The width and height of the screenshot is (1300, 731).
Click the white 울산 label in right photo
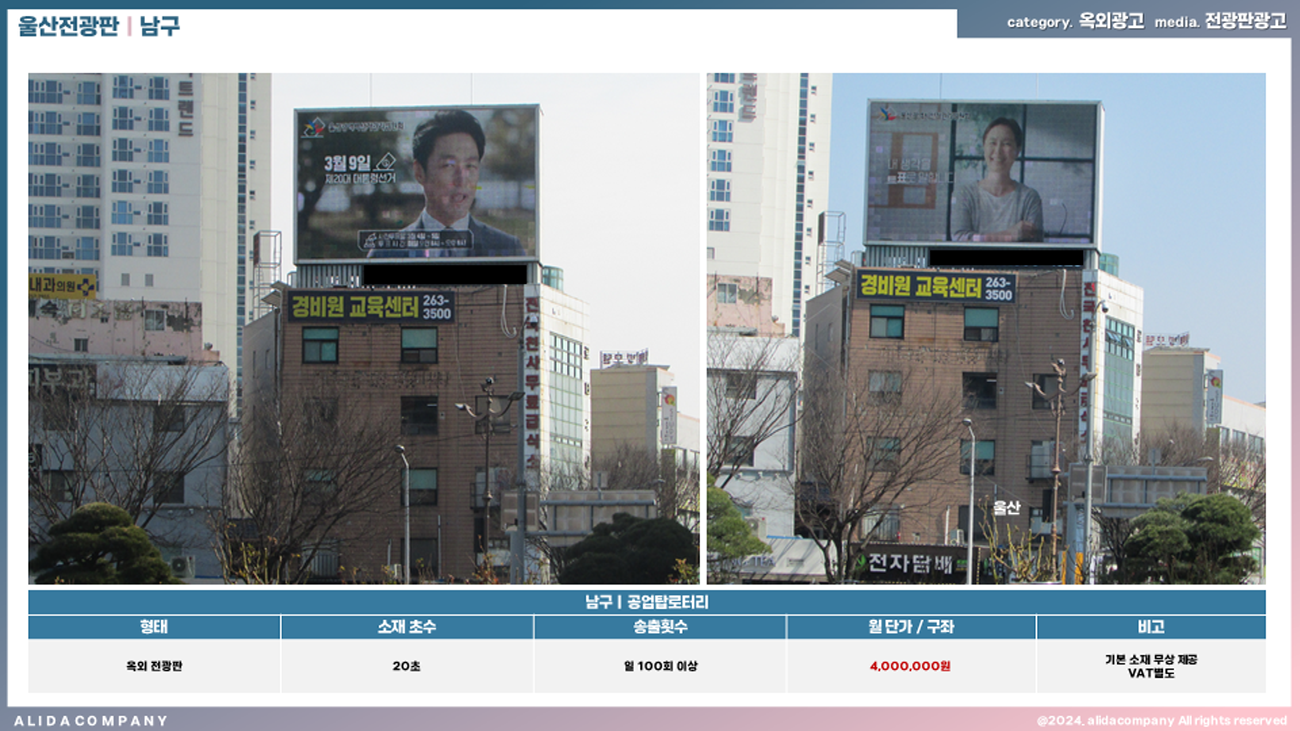point(1006,508)
